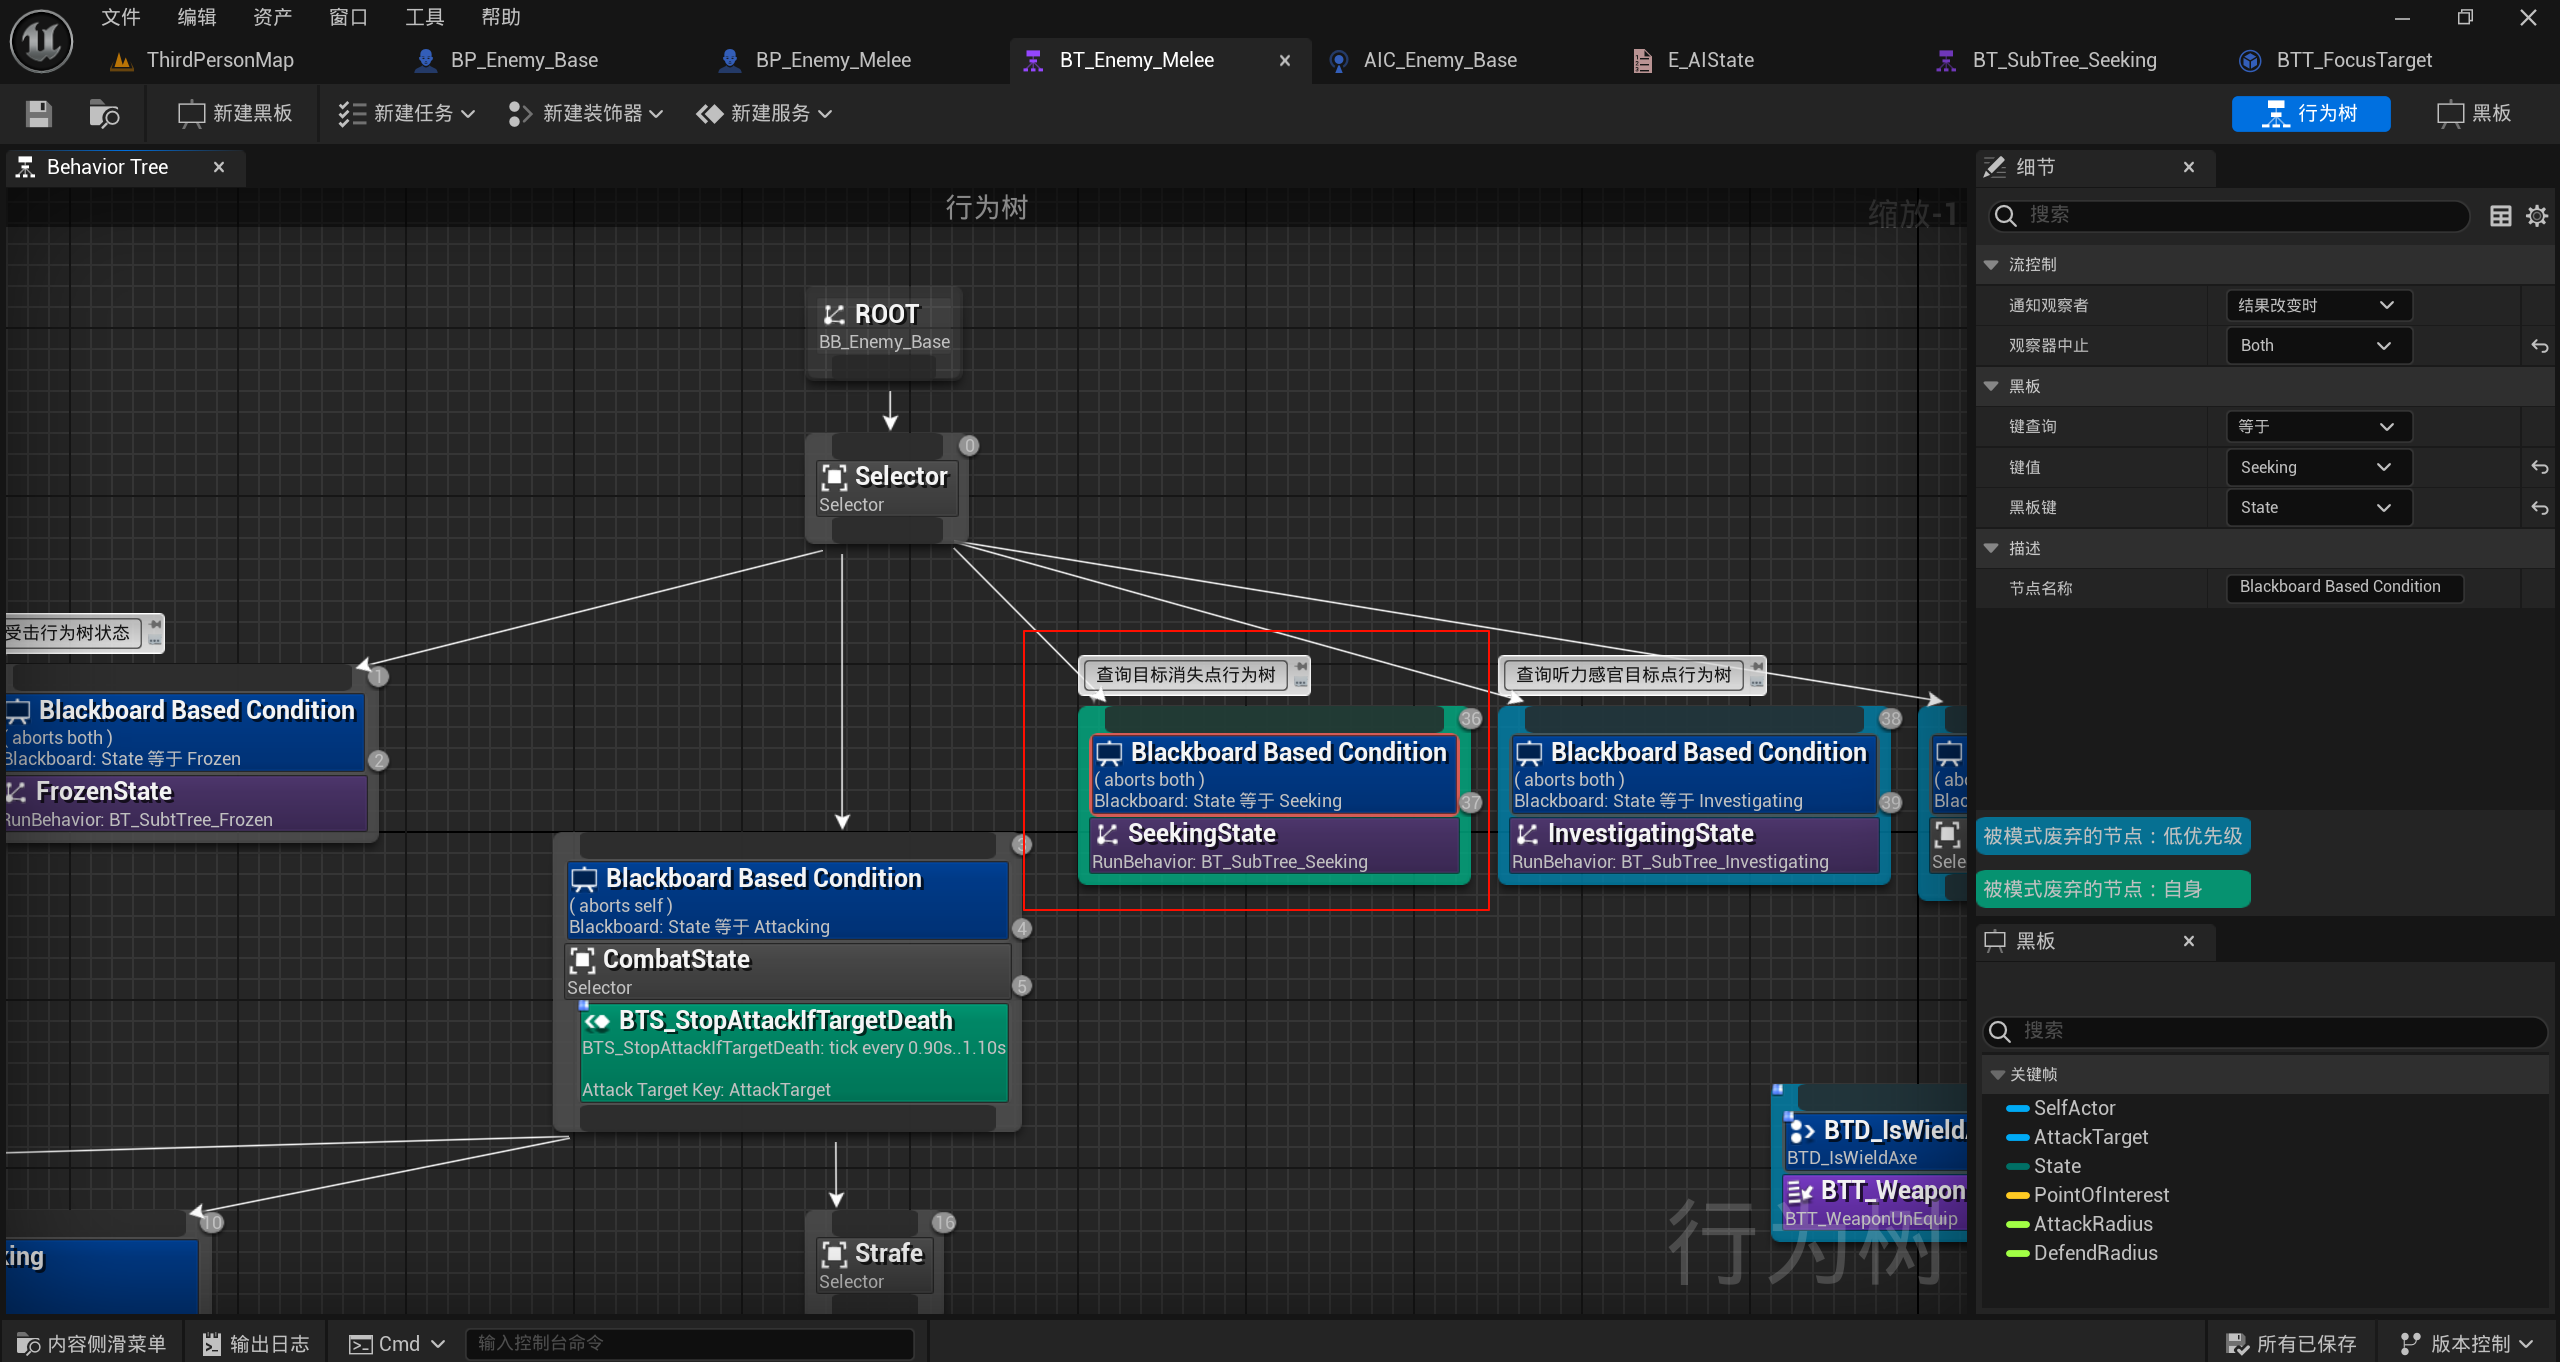Open the New Task dropdown
The image size is (2560, 1362).
click(x=406, y=114)
